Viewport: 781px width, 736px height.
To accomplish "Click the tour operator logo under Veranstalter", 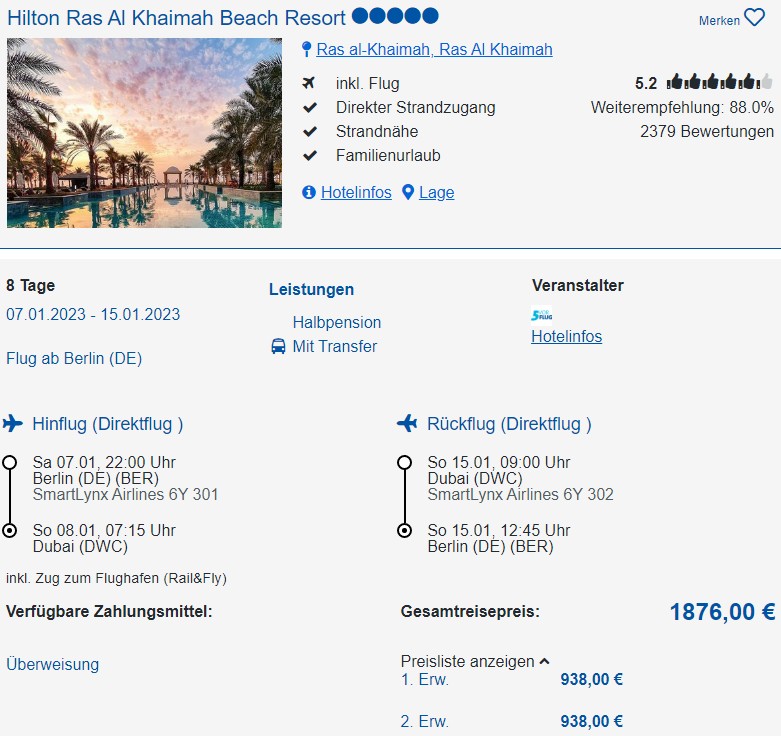I will click(x=542, y=315).
